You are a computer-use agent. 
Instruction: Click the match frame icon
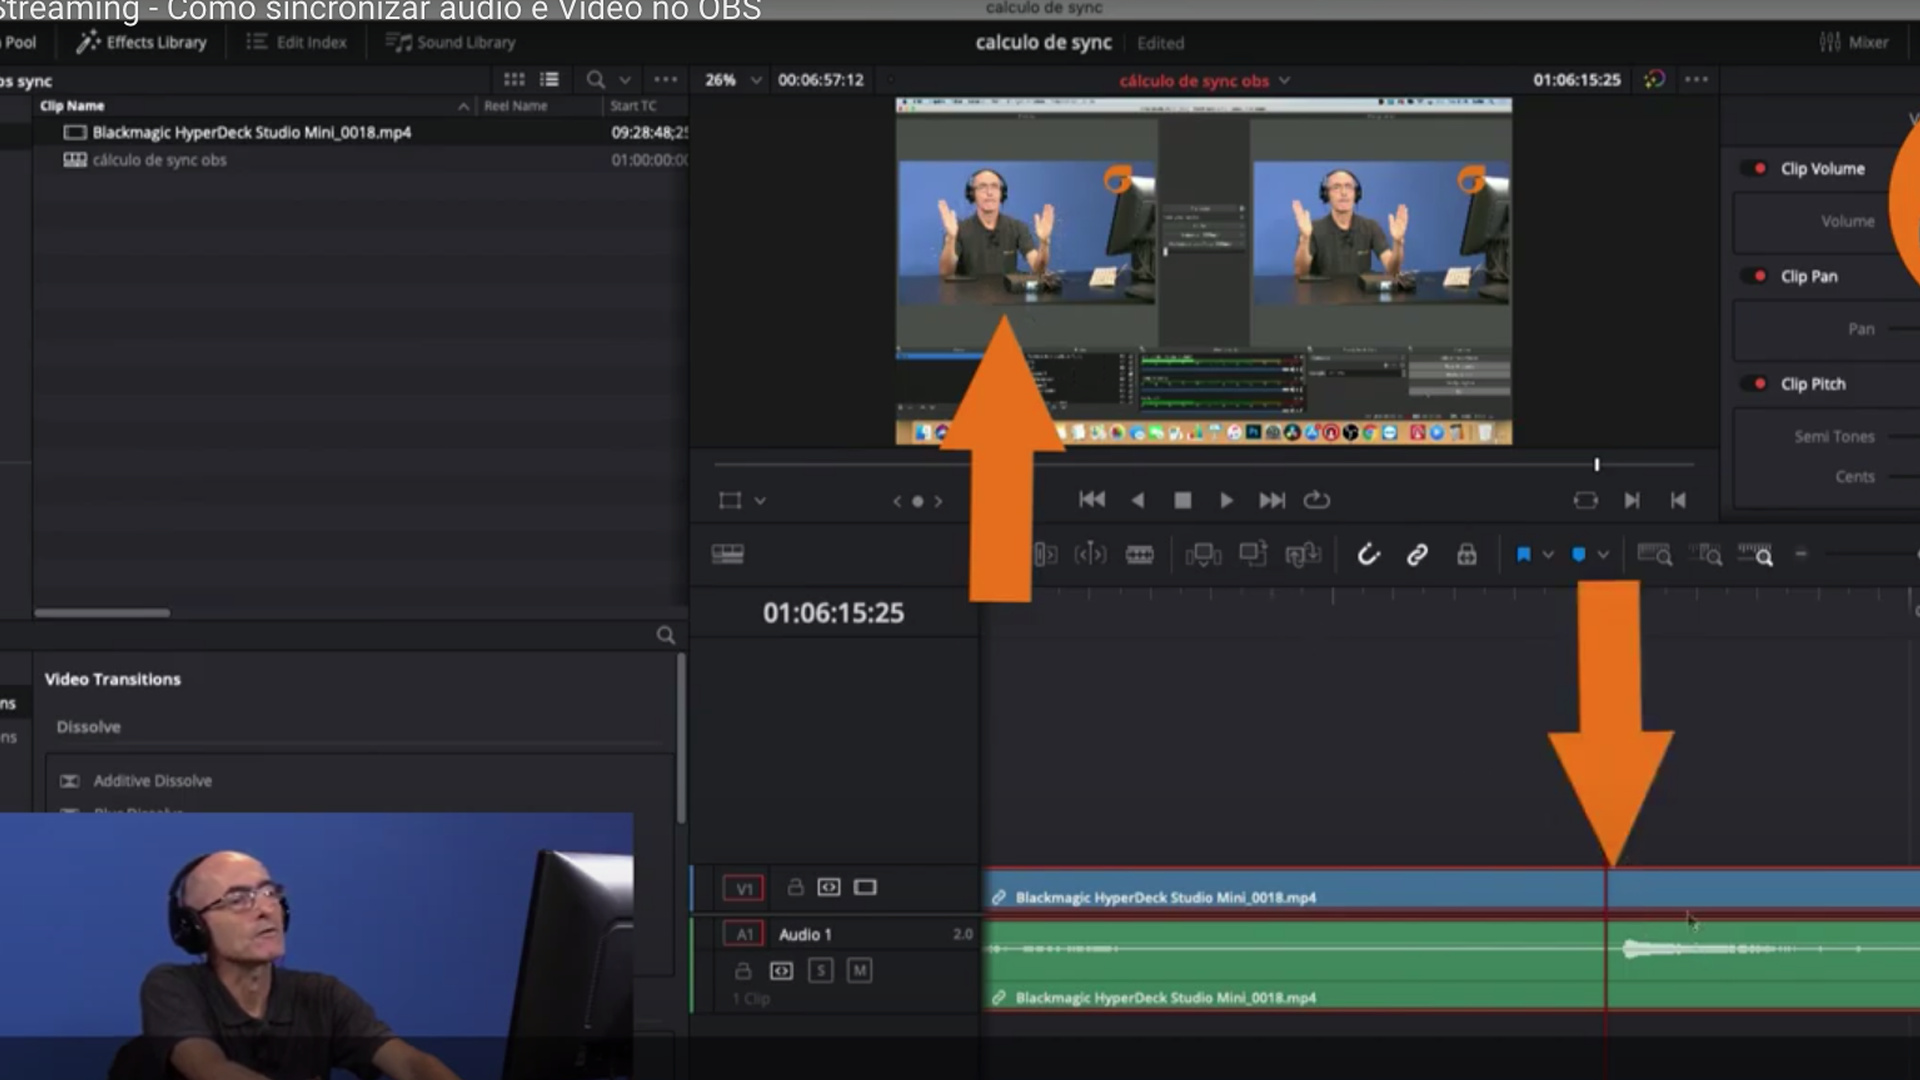pyautogui.click(x=1585, y=500)
